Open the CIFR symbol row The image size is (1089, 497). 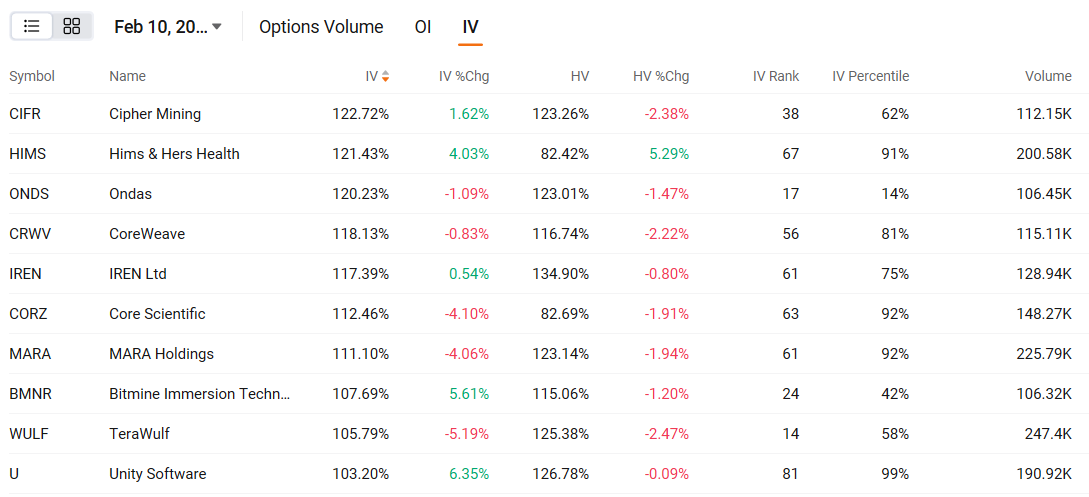(x=544, y=114)
